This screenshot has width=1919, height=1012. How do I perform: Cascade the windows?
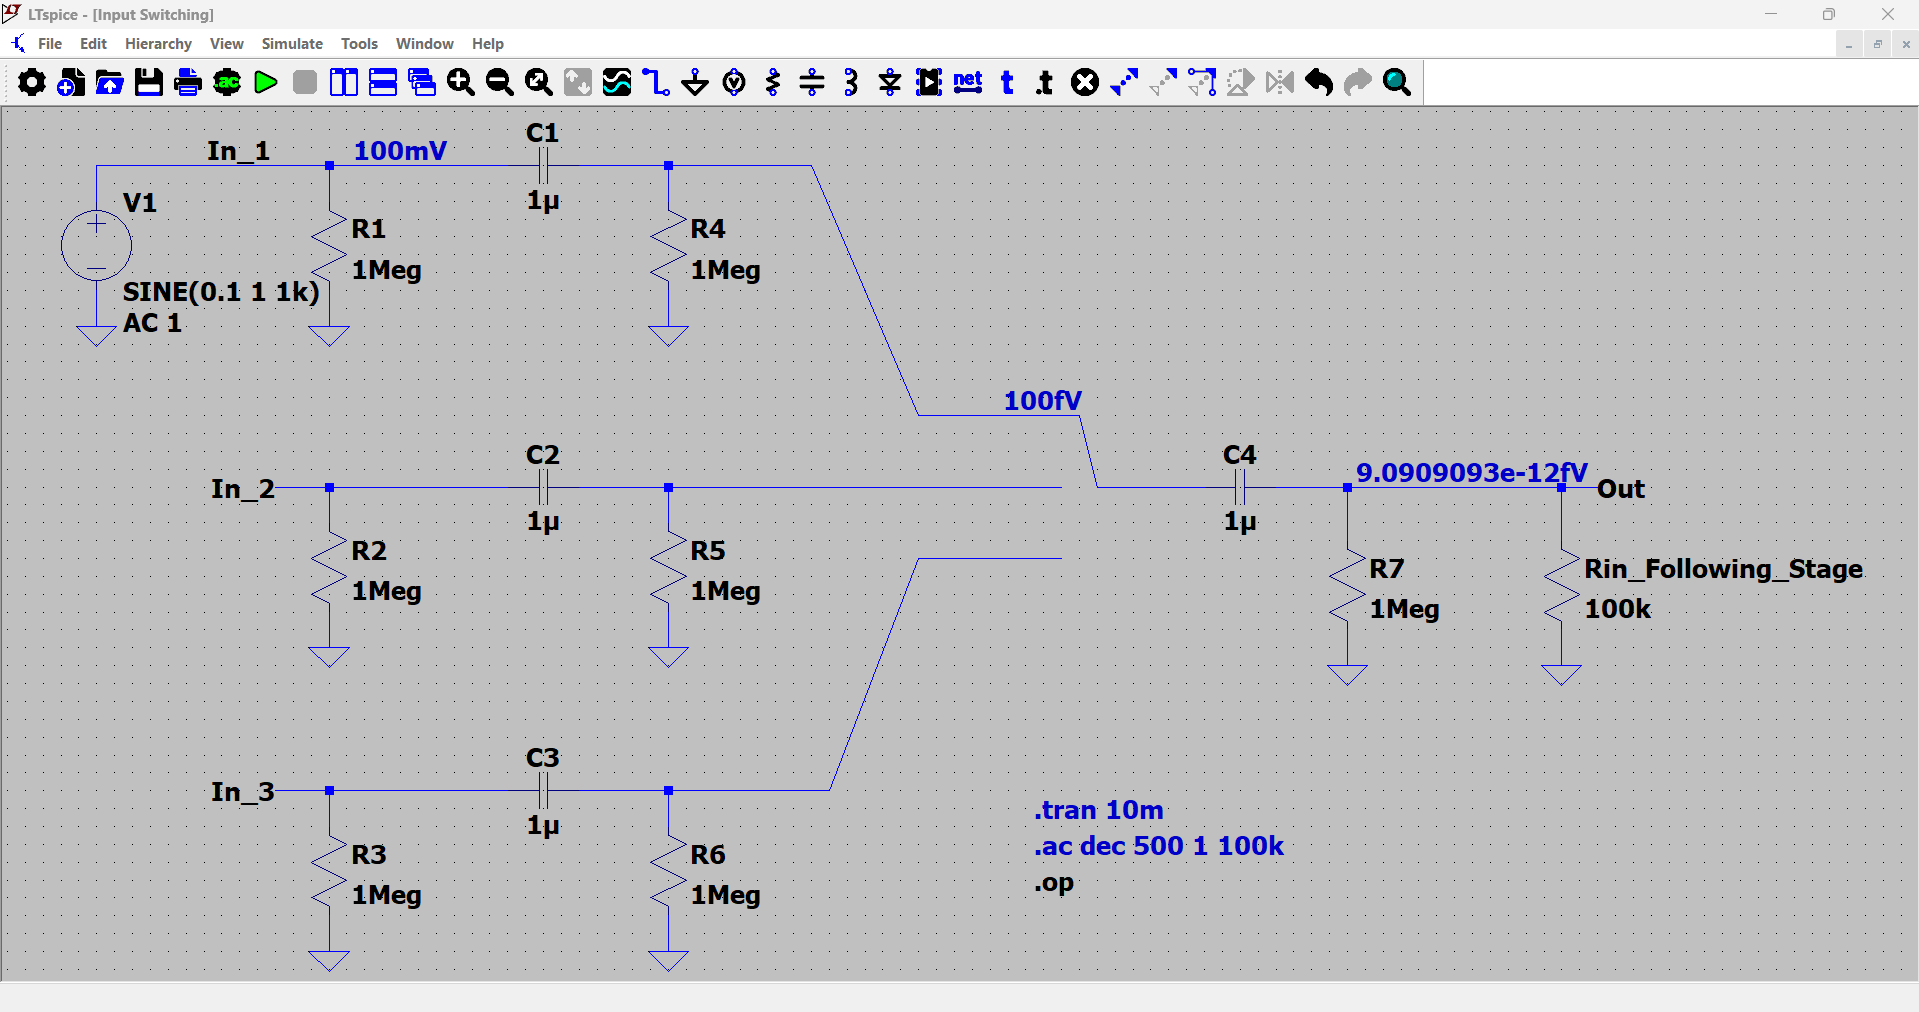[x=422, y=82]
